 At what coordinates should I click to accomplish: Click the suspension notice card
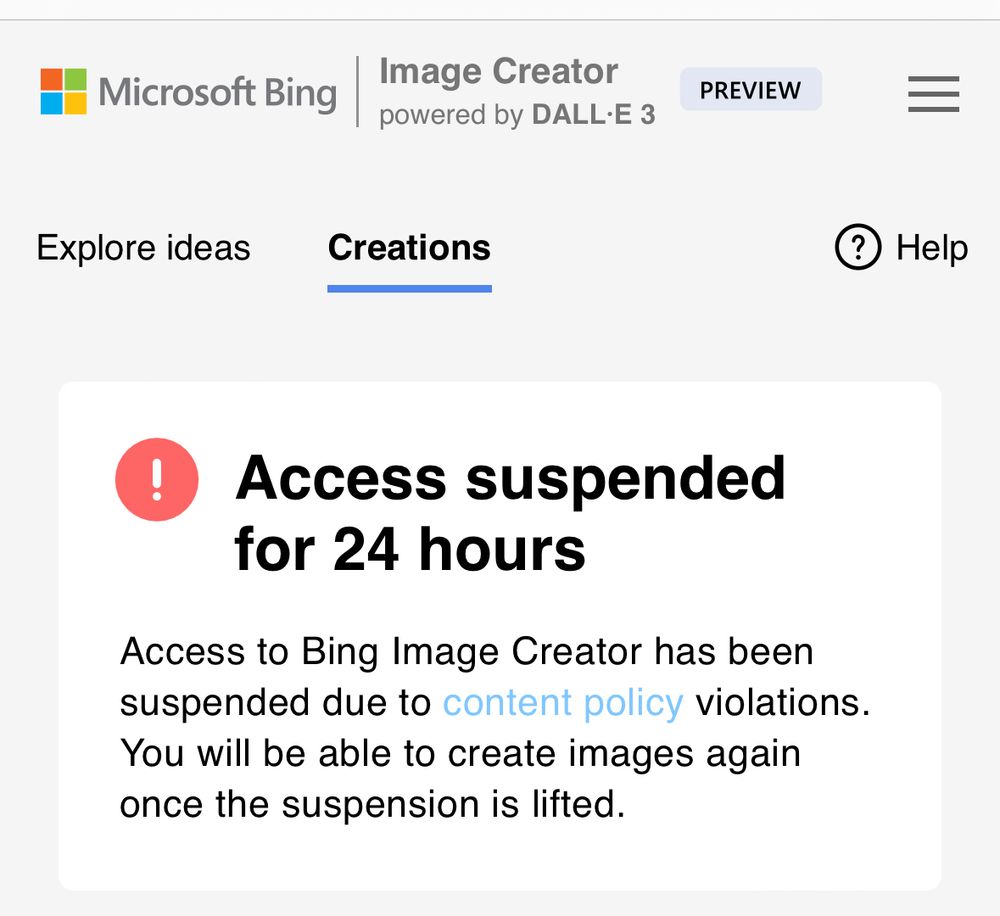(x=500, y=860)
